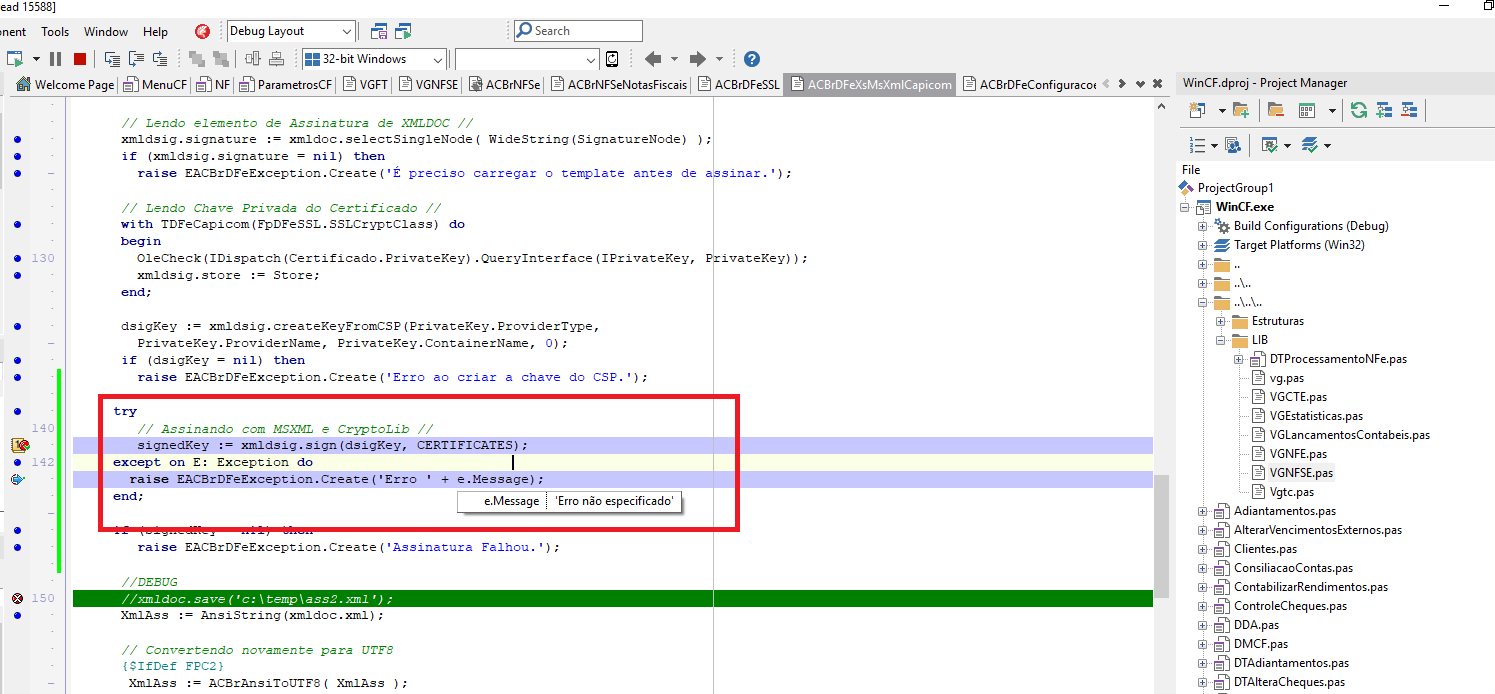The image size is (1495, 694).
Task: Click the Run button in the toolbar
Action: (x=15, y=59)
